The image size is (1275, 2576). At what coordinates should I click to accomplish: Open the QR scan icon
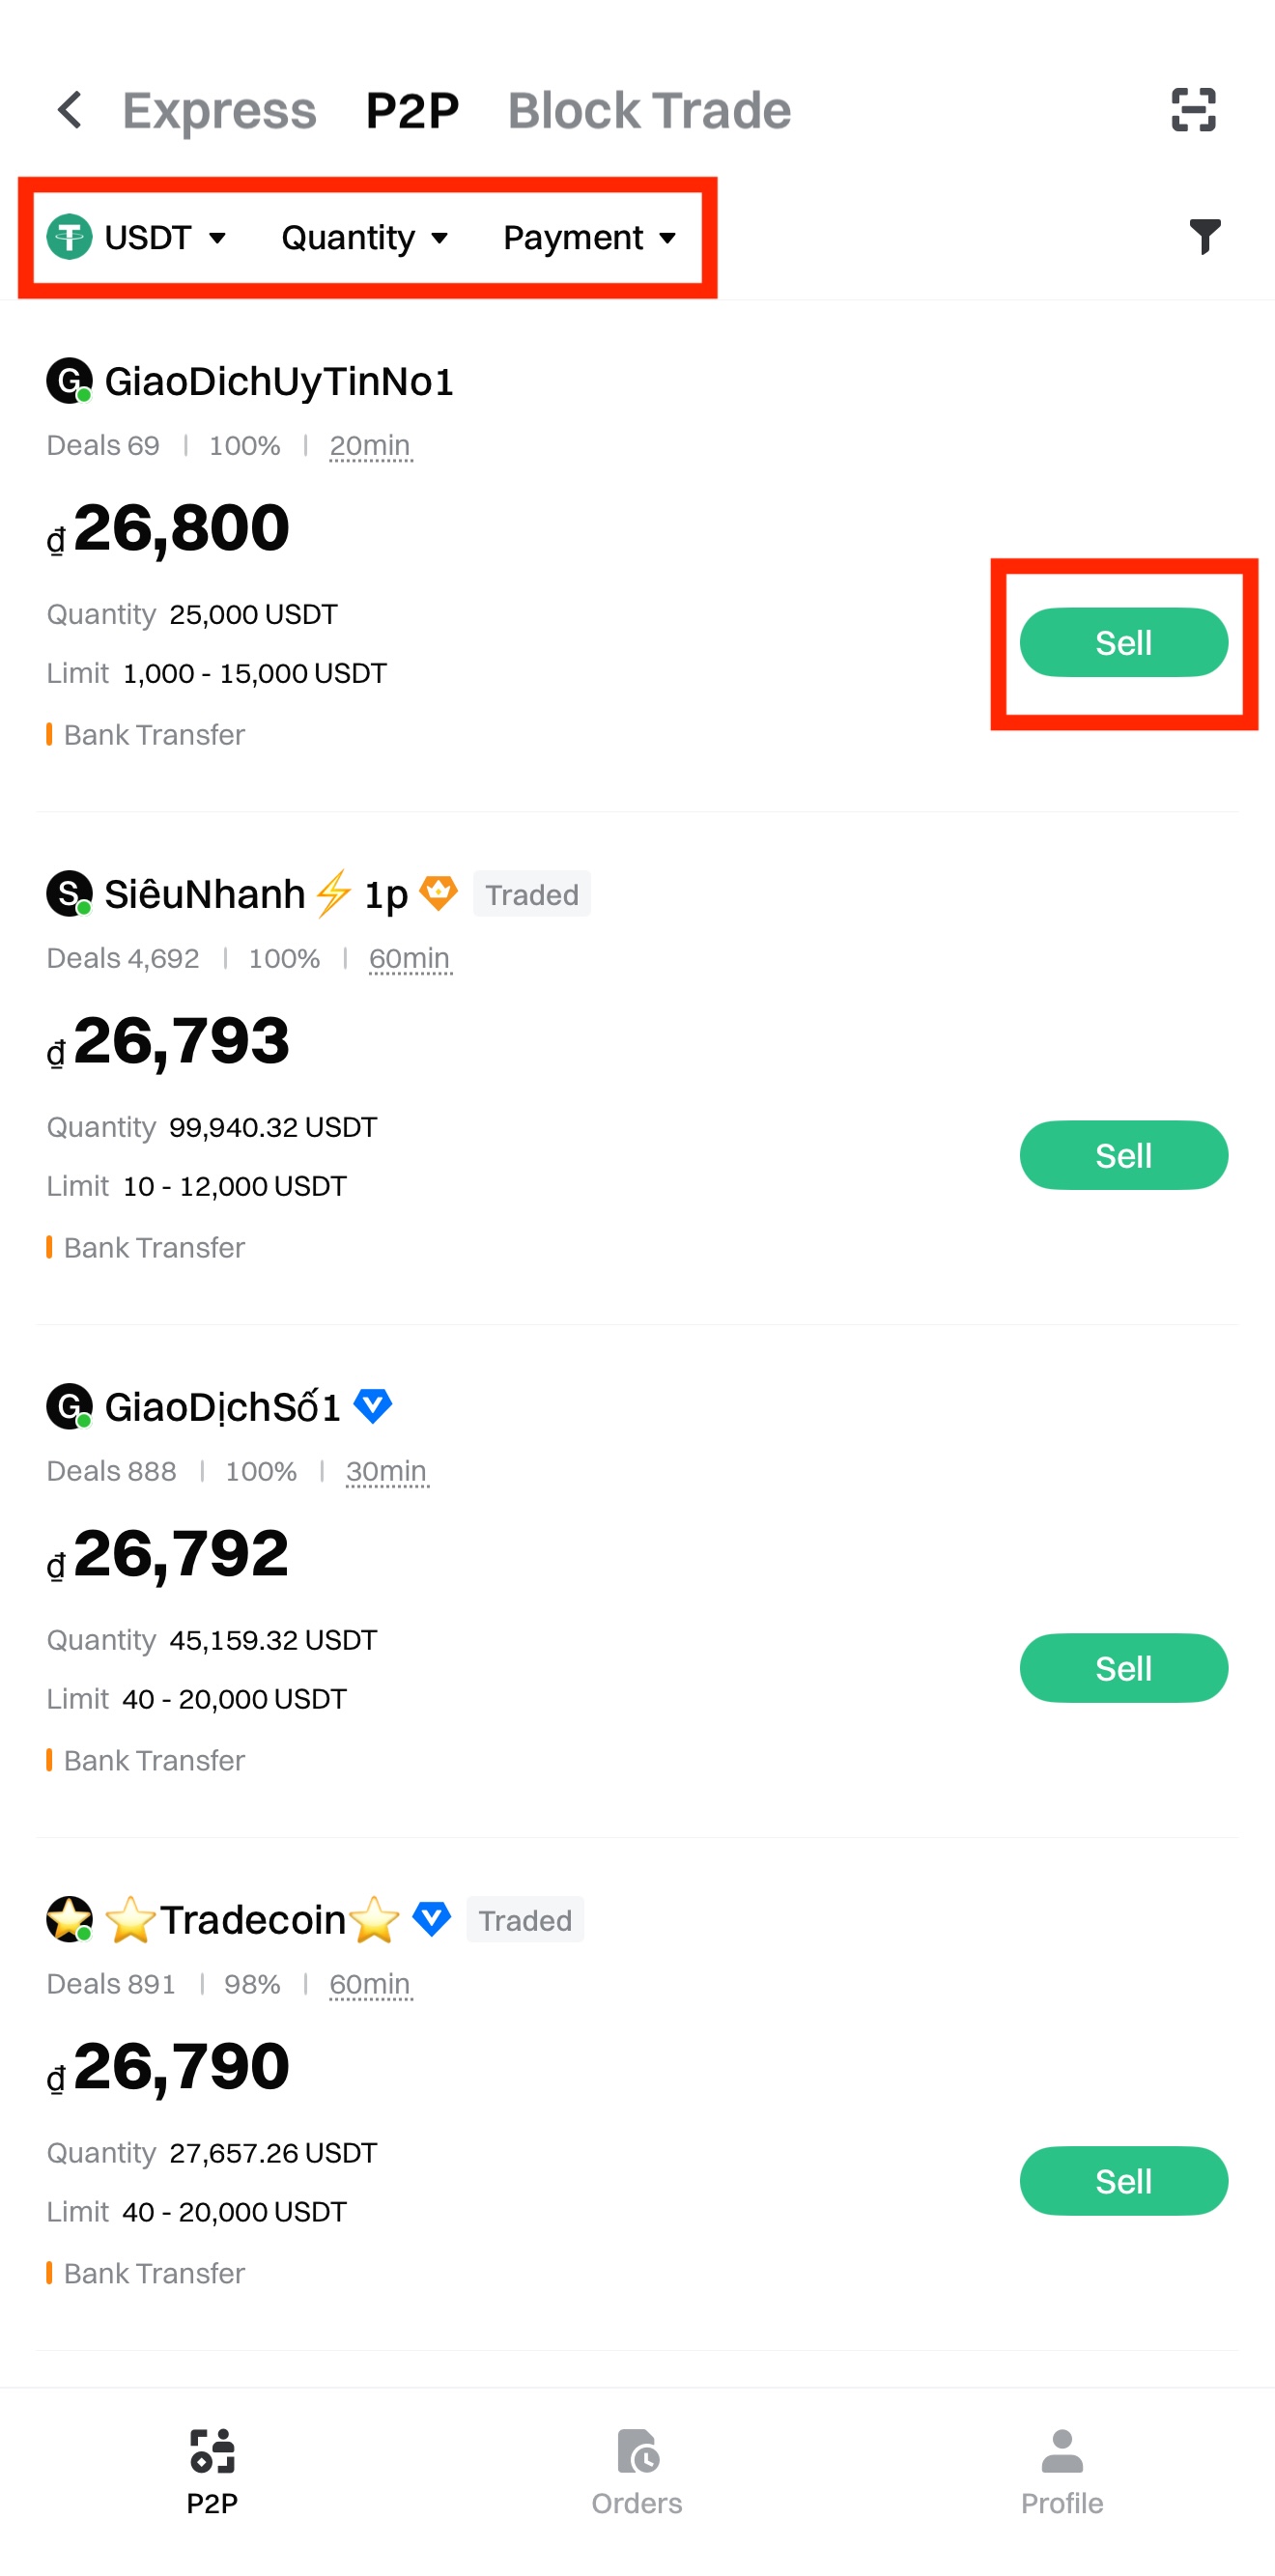pyautogui.click(x=1193, y=110)
